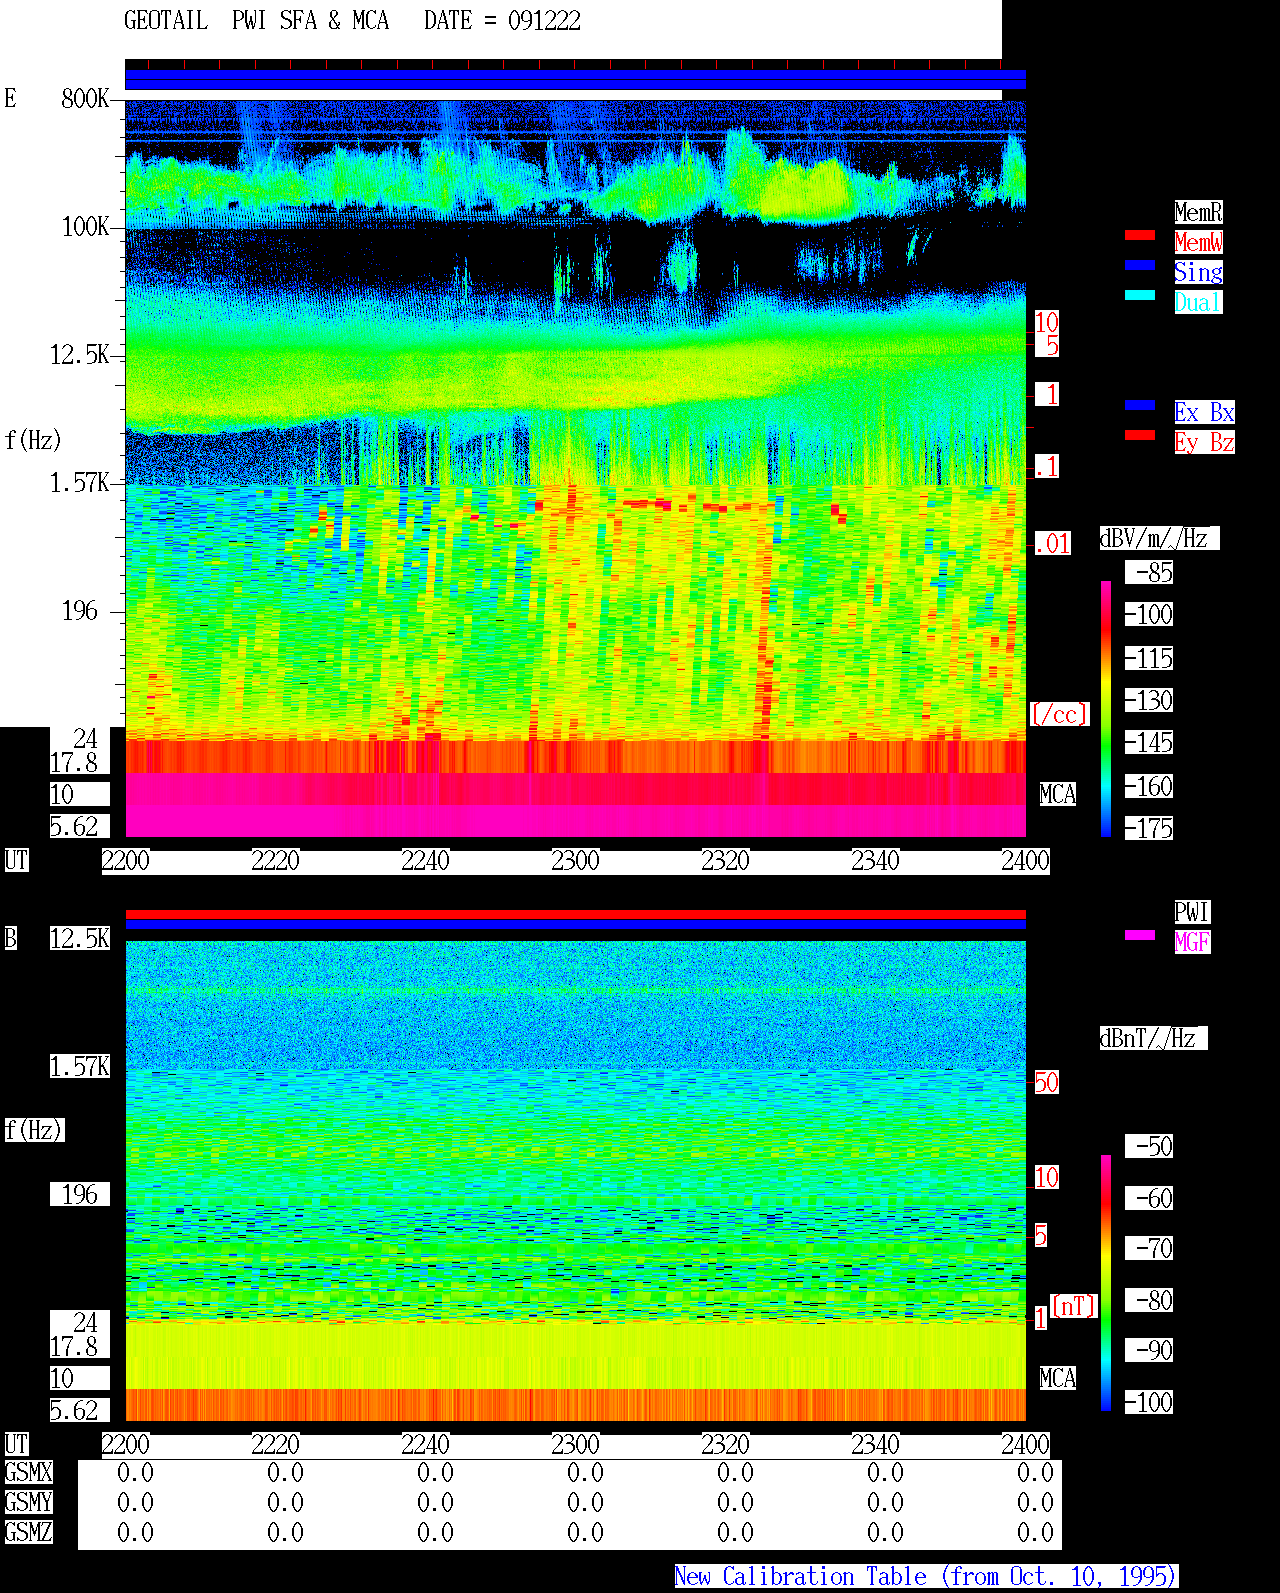The width and height of the screenshot is (1280, 1593).
Task: Click the -70 magnetic color scale value
Action: 1149,1249
